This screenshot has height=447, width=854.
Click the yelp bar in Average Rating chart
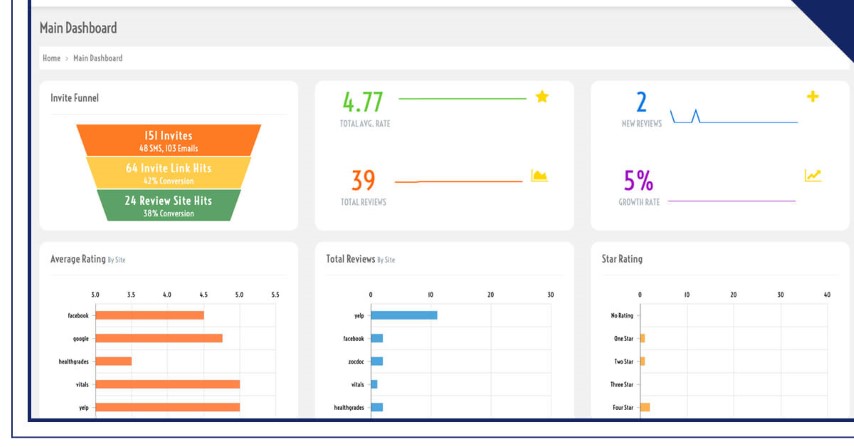pos(168,407)
